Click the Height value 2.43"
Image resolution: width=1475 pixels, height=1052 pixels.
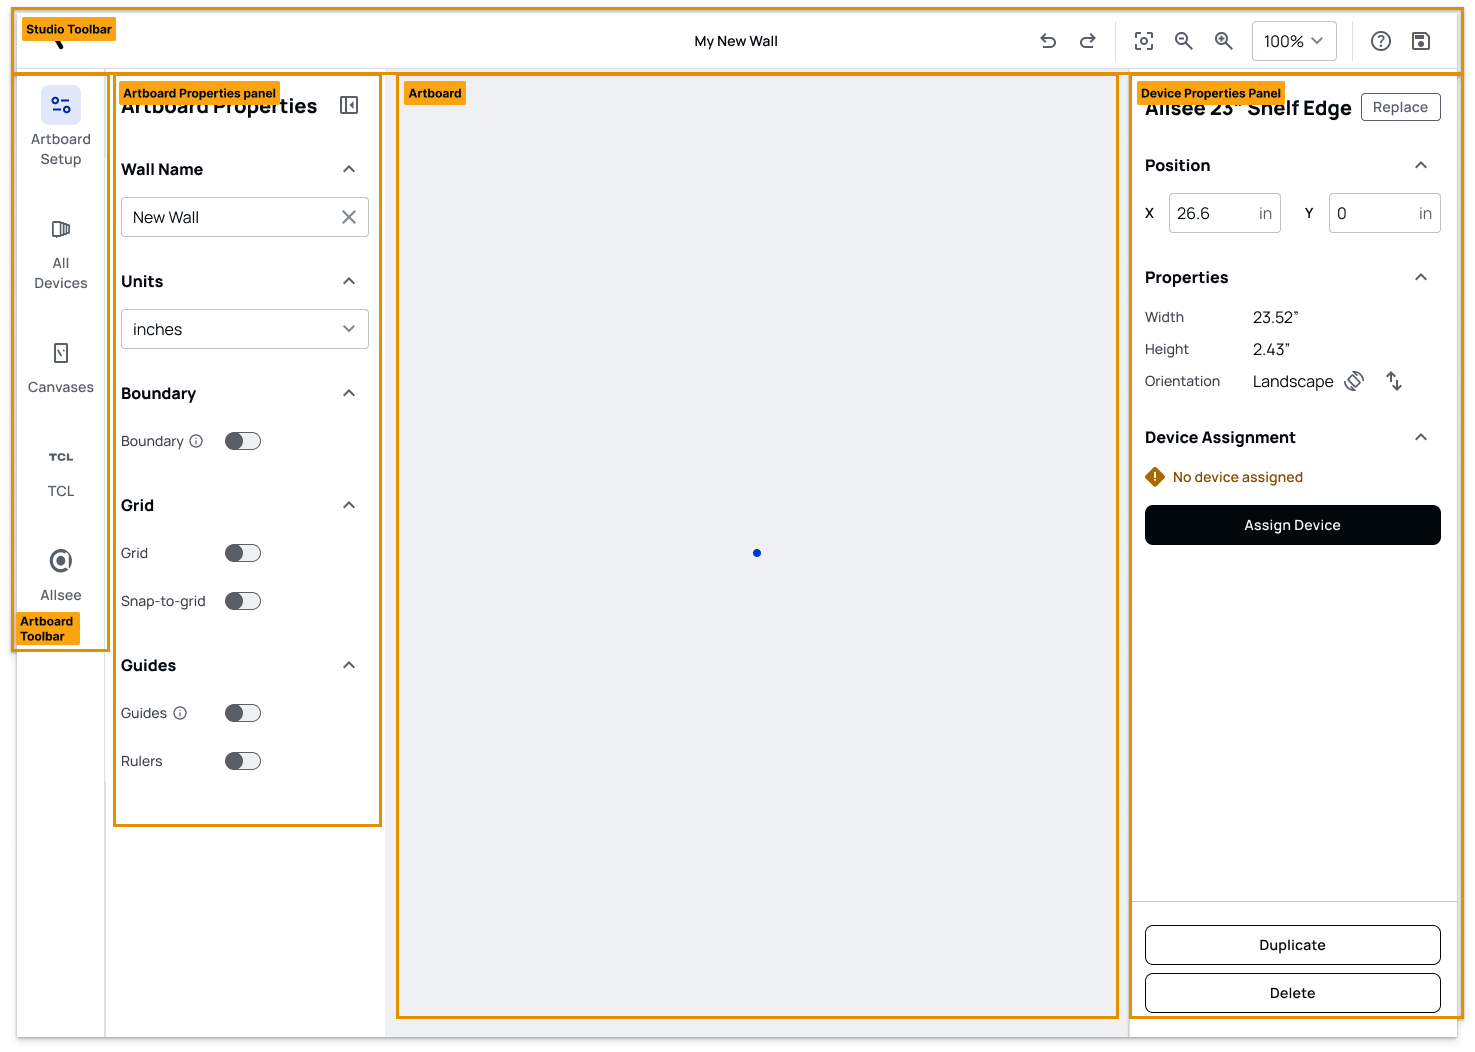[x=1272, y=349]
